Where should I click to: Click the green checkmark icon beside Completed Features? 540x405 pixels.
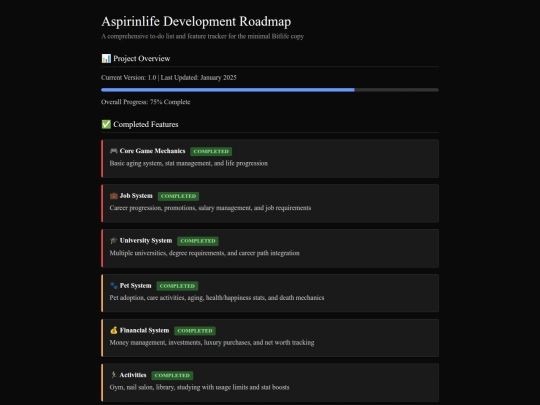[x=106, y=124]
